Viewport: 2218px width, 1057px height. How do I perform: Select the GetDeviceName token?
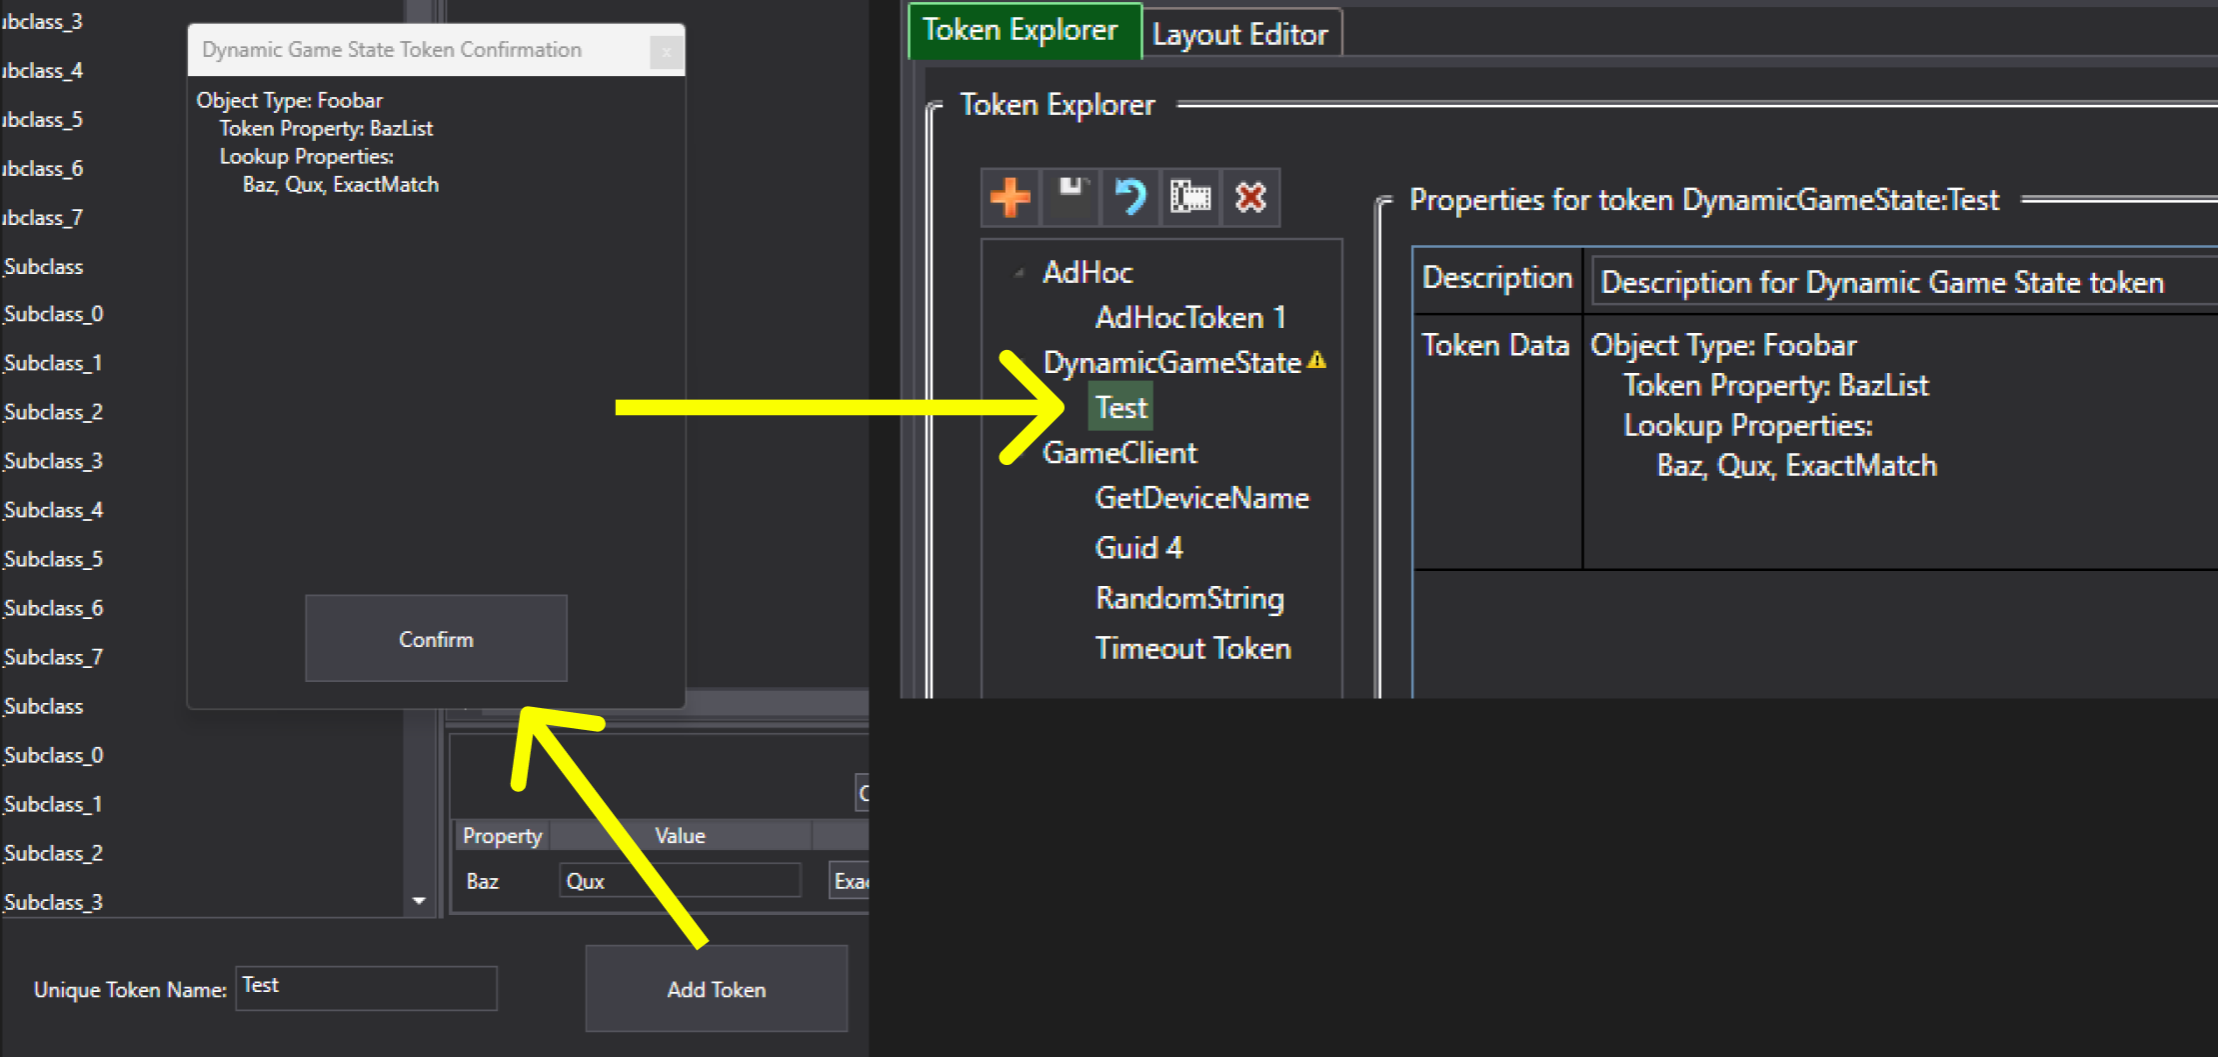[x=1201, y=498]
